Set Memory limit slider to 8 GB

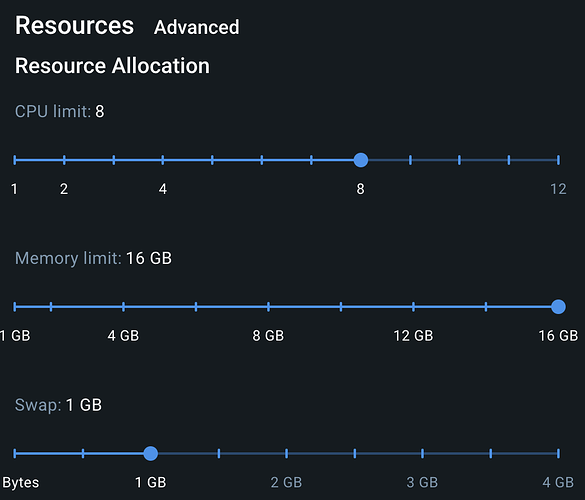tap(268, 307)
